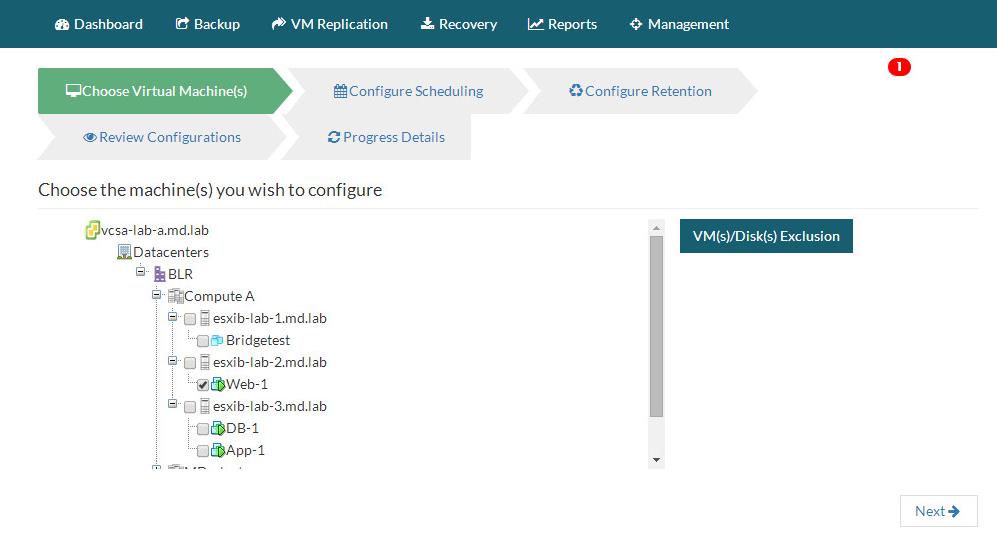The width and height of the screenshot is (997, 533).
Task: Check the DB-1 virtual machine checkbox
Action: 203,429
